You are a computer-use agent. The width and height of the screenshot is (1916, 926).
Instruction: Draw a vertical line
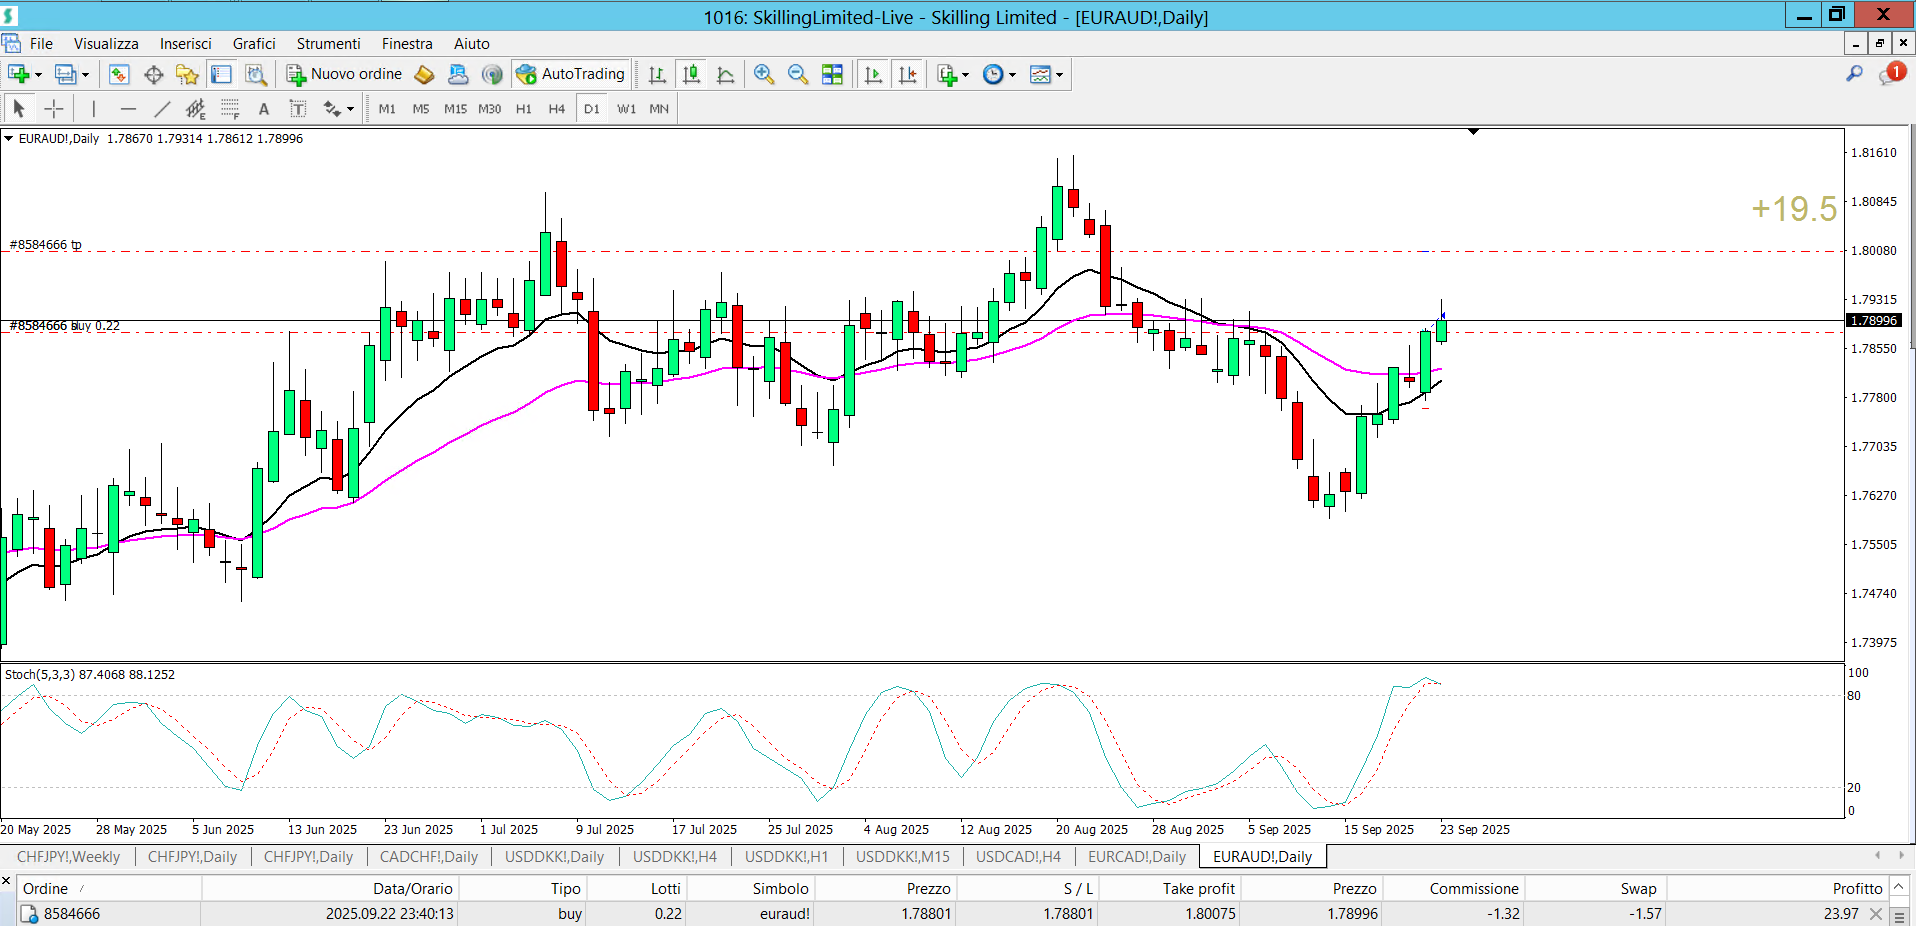click(94, 109)
